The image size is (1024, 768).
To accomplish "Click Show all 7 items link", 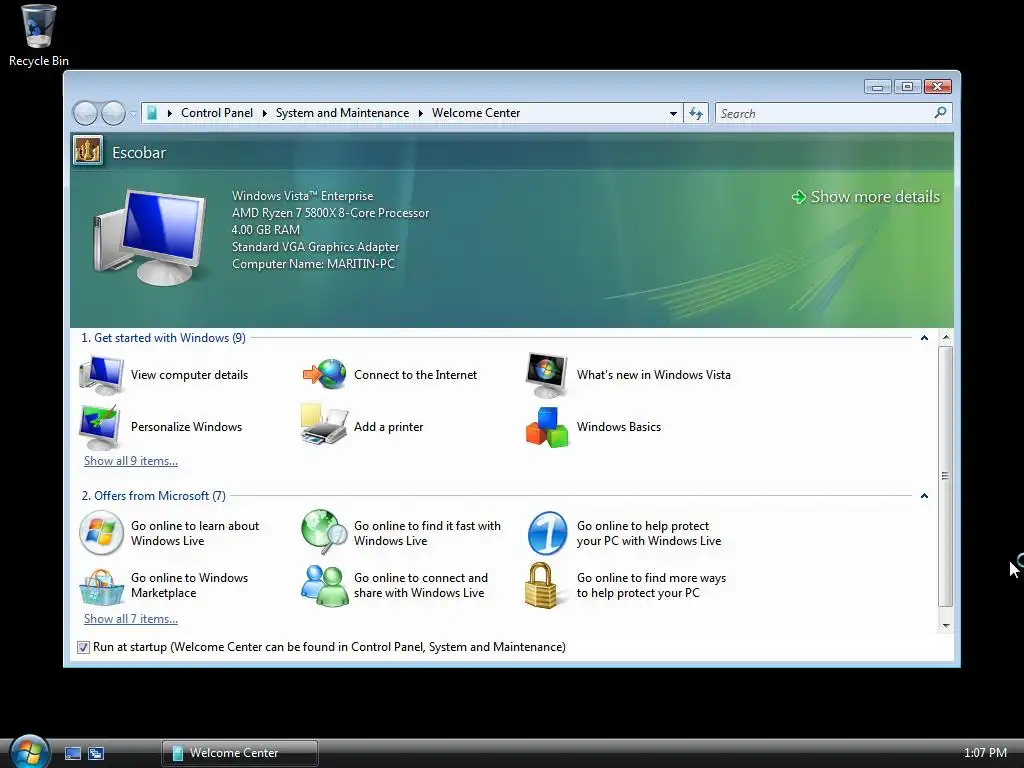I will 131,619.
